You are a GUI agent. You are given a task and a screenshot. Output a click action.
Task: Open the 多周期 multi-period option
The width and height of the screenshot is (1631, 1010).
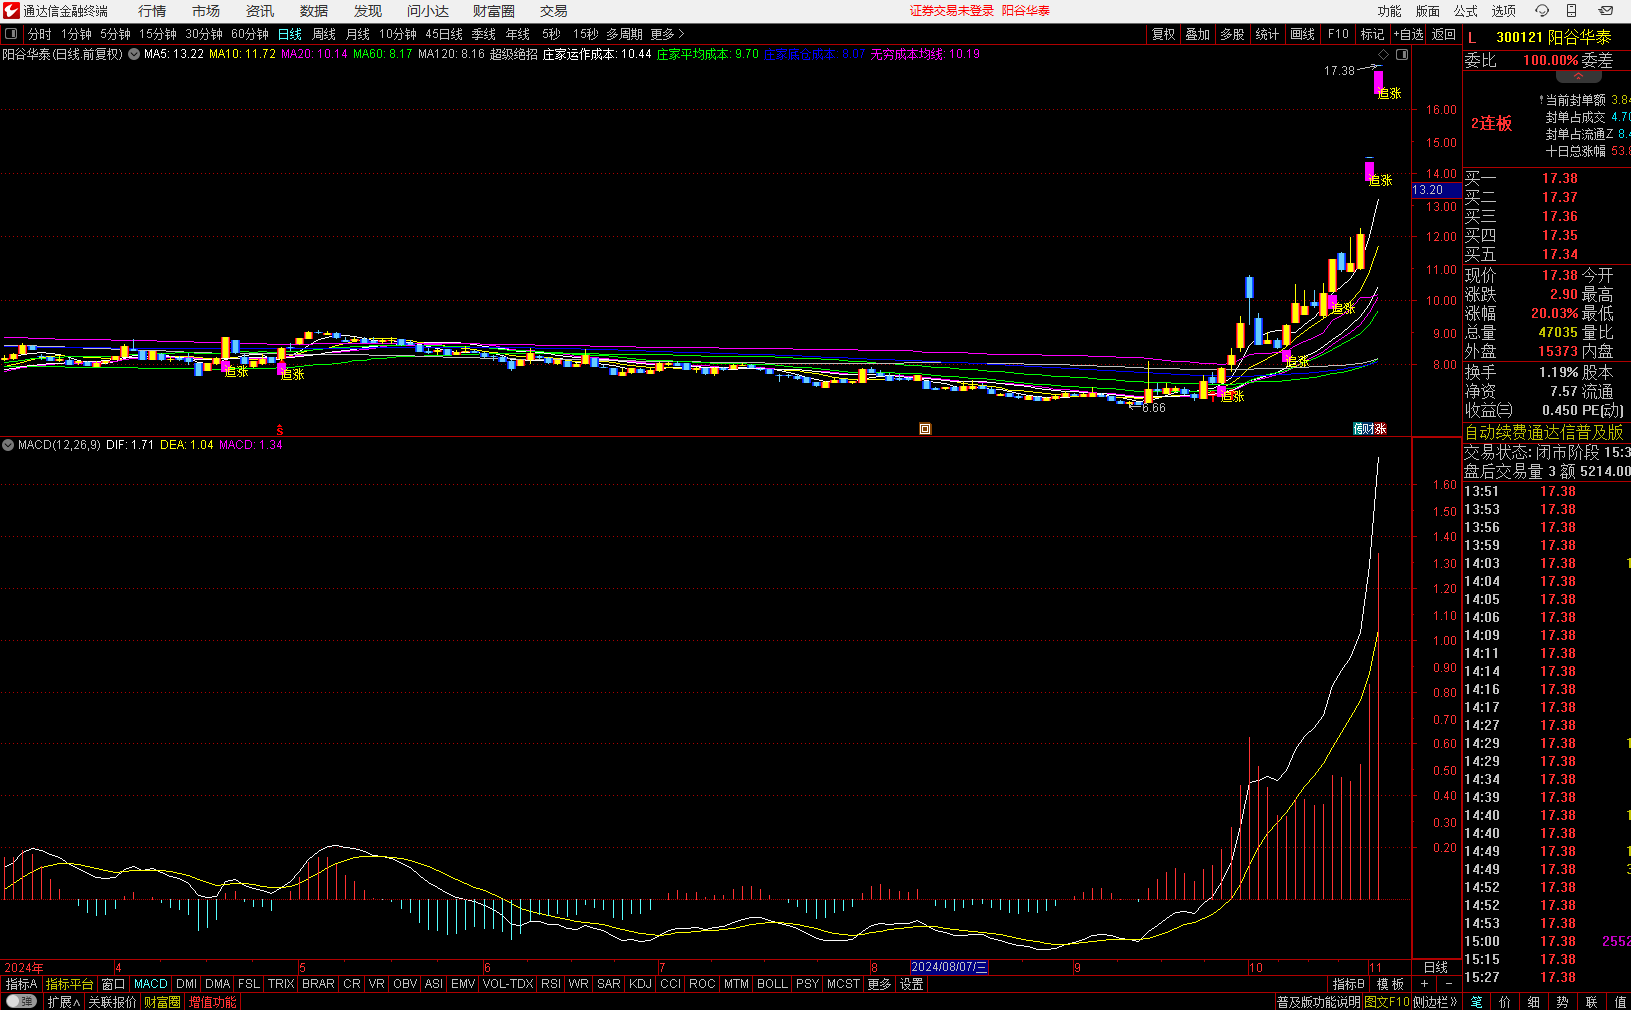[x=624, y=34]
